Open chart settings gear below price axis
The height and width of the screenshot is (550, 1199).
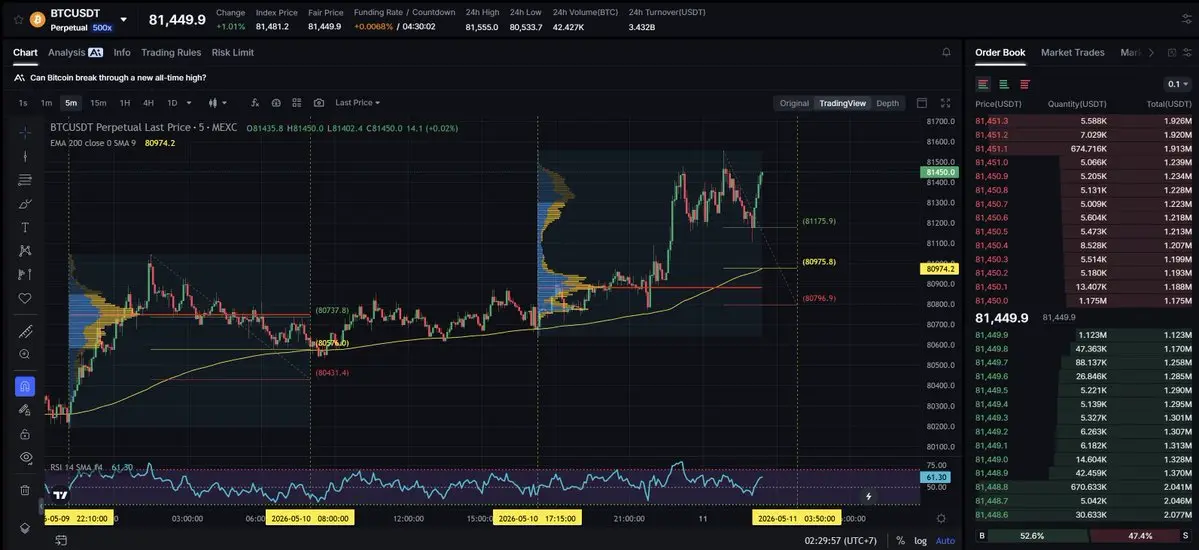click(941, 519)
